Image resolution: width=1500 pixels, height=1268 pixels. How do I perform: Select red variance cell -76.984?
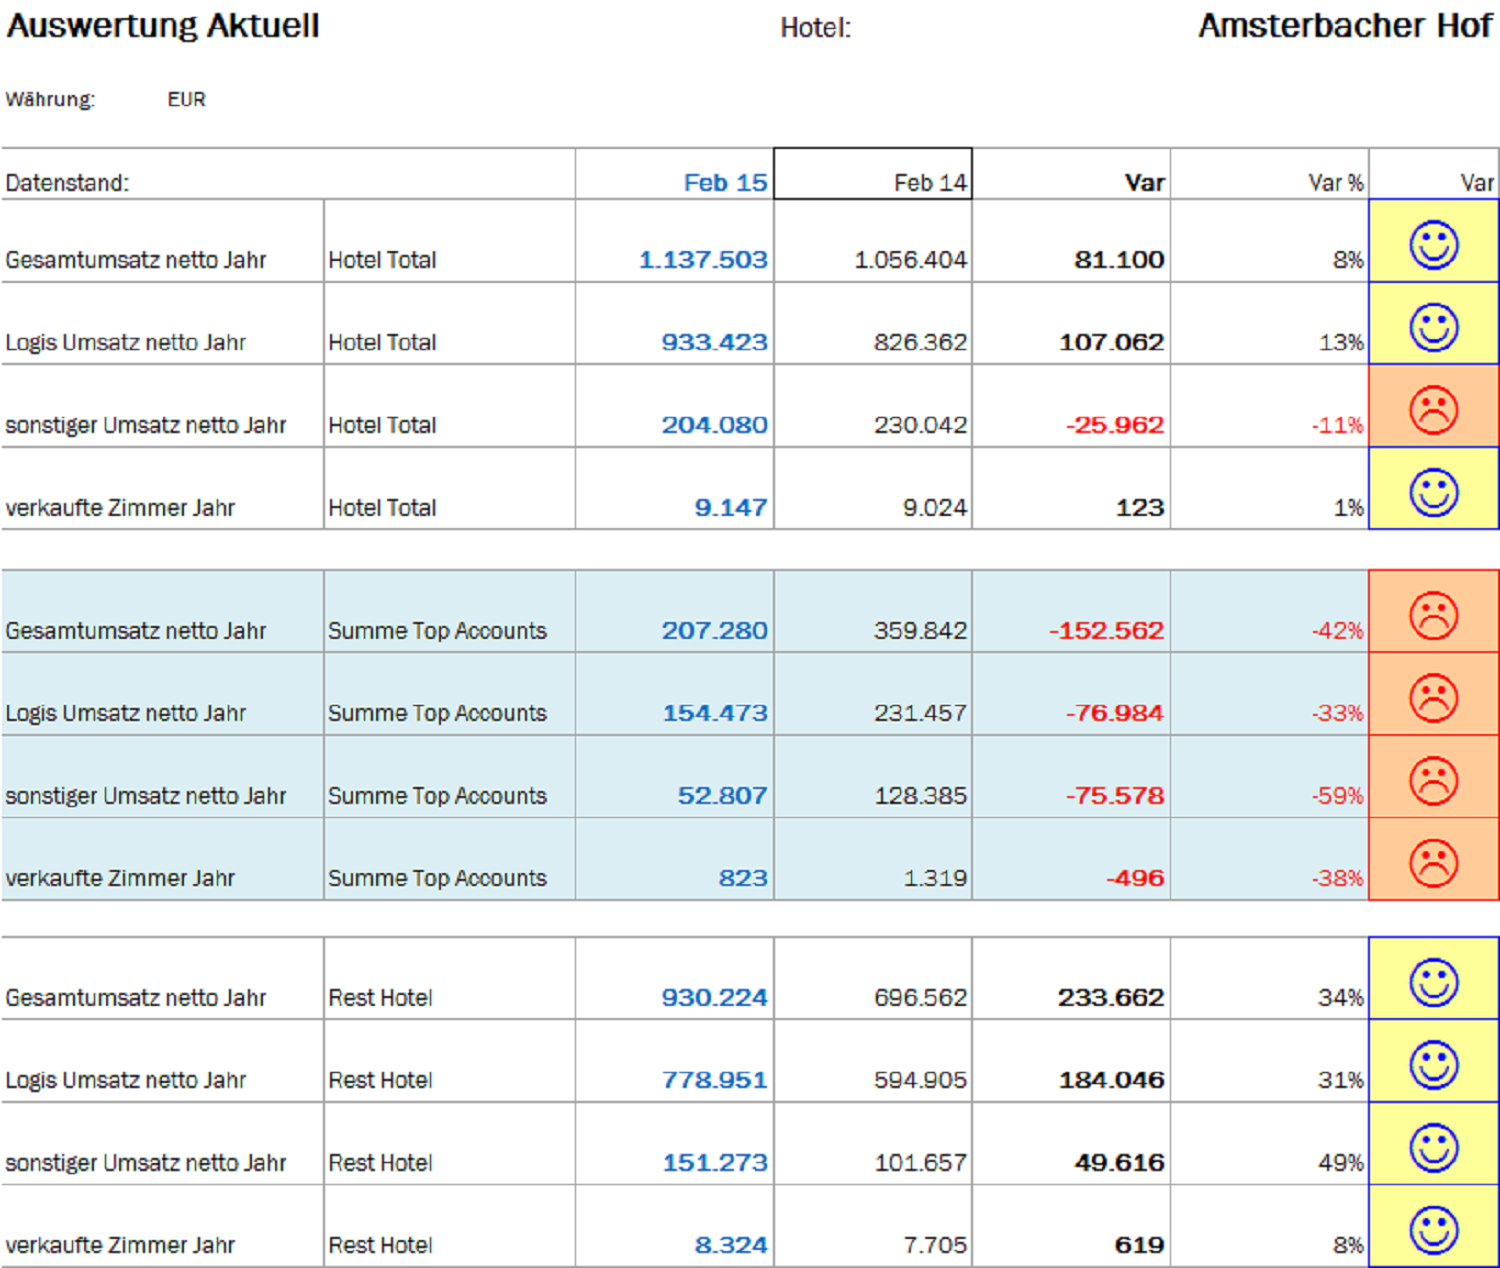coord(1071,695)
